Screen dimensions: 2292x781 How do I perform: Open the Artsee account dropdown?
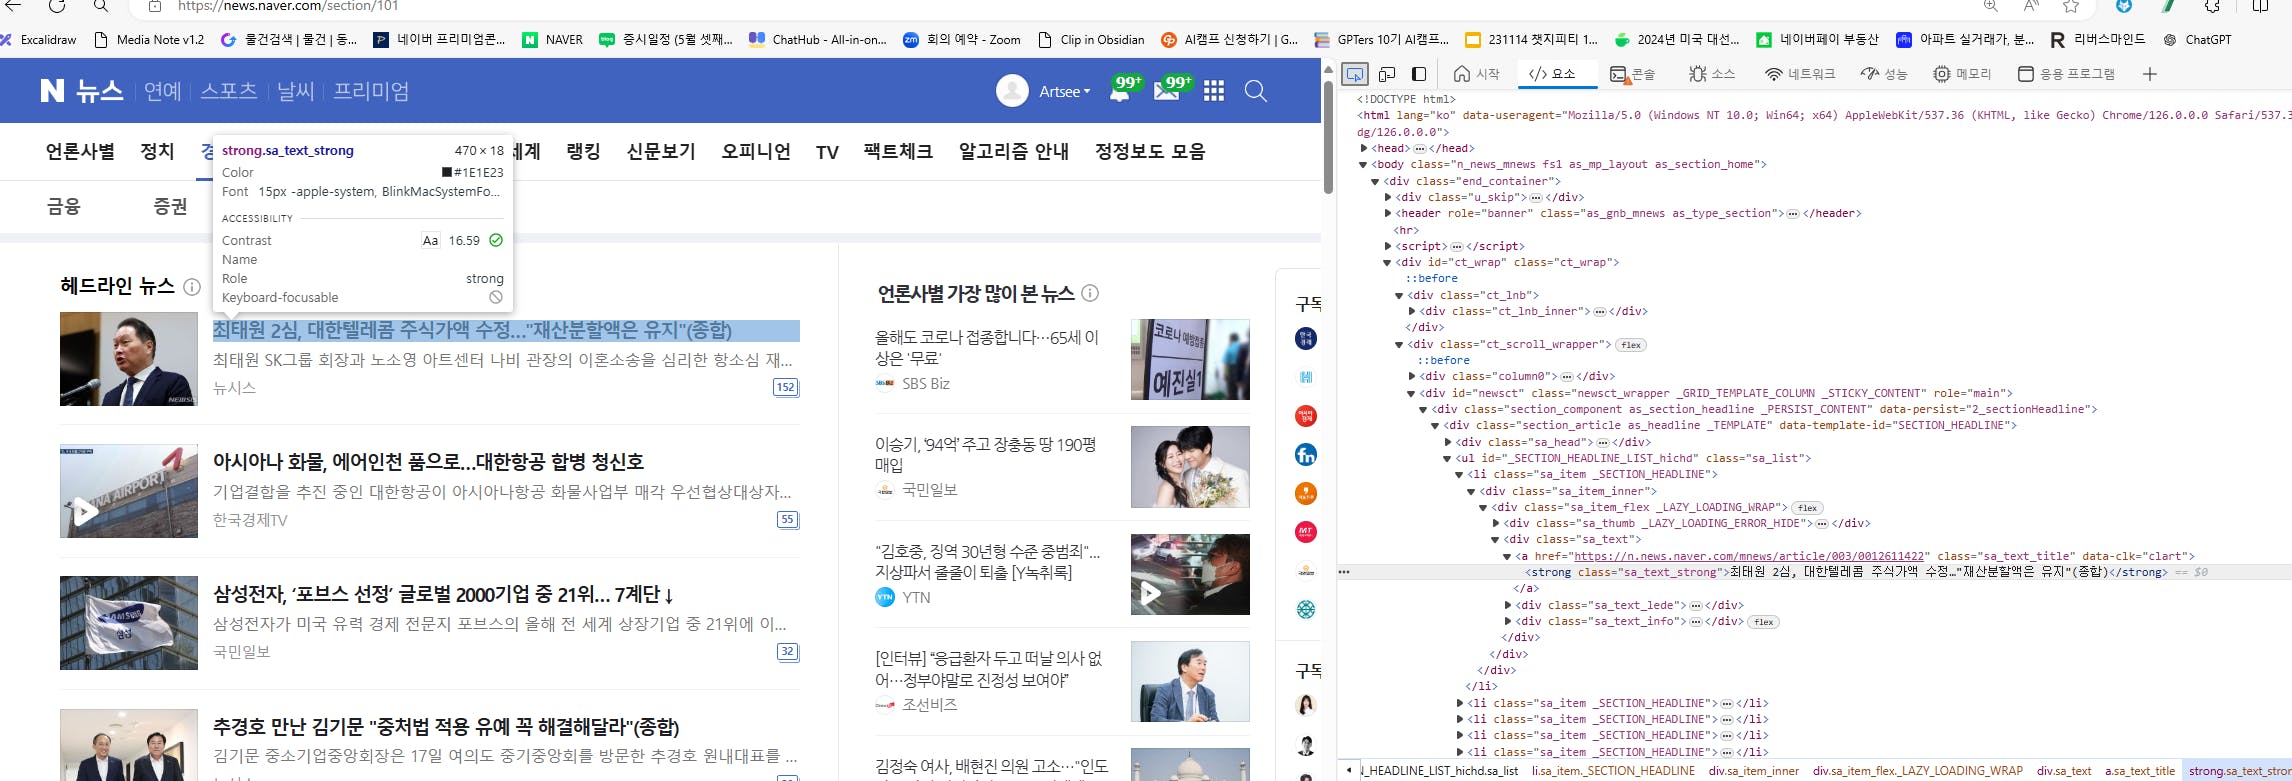(1064, 91)
